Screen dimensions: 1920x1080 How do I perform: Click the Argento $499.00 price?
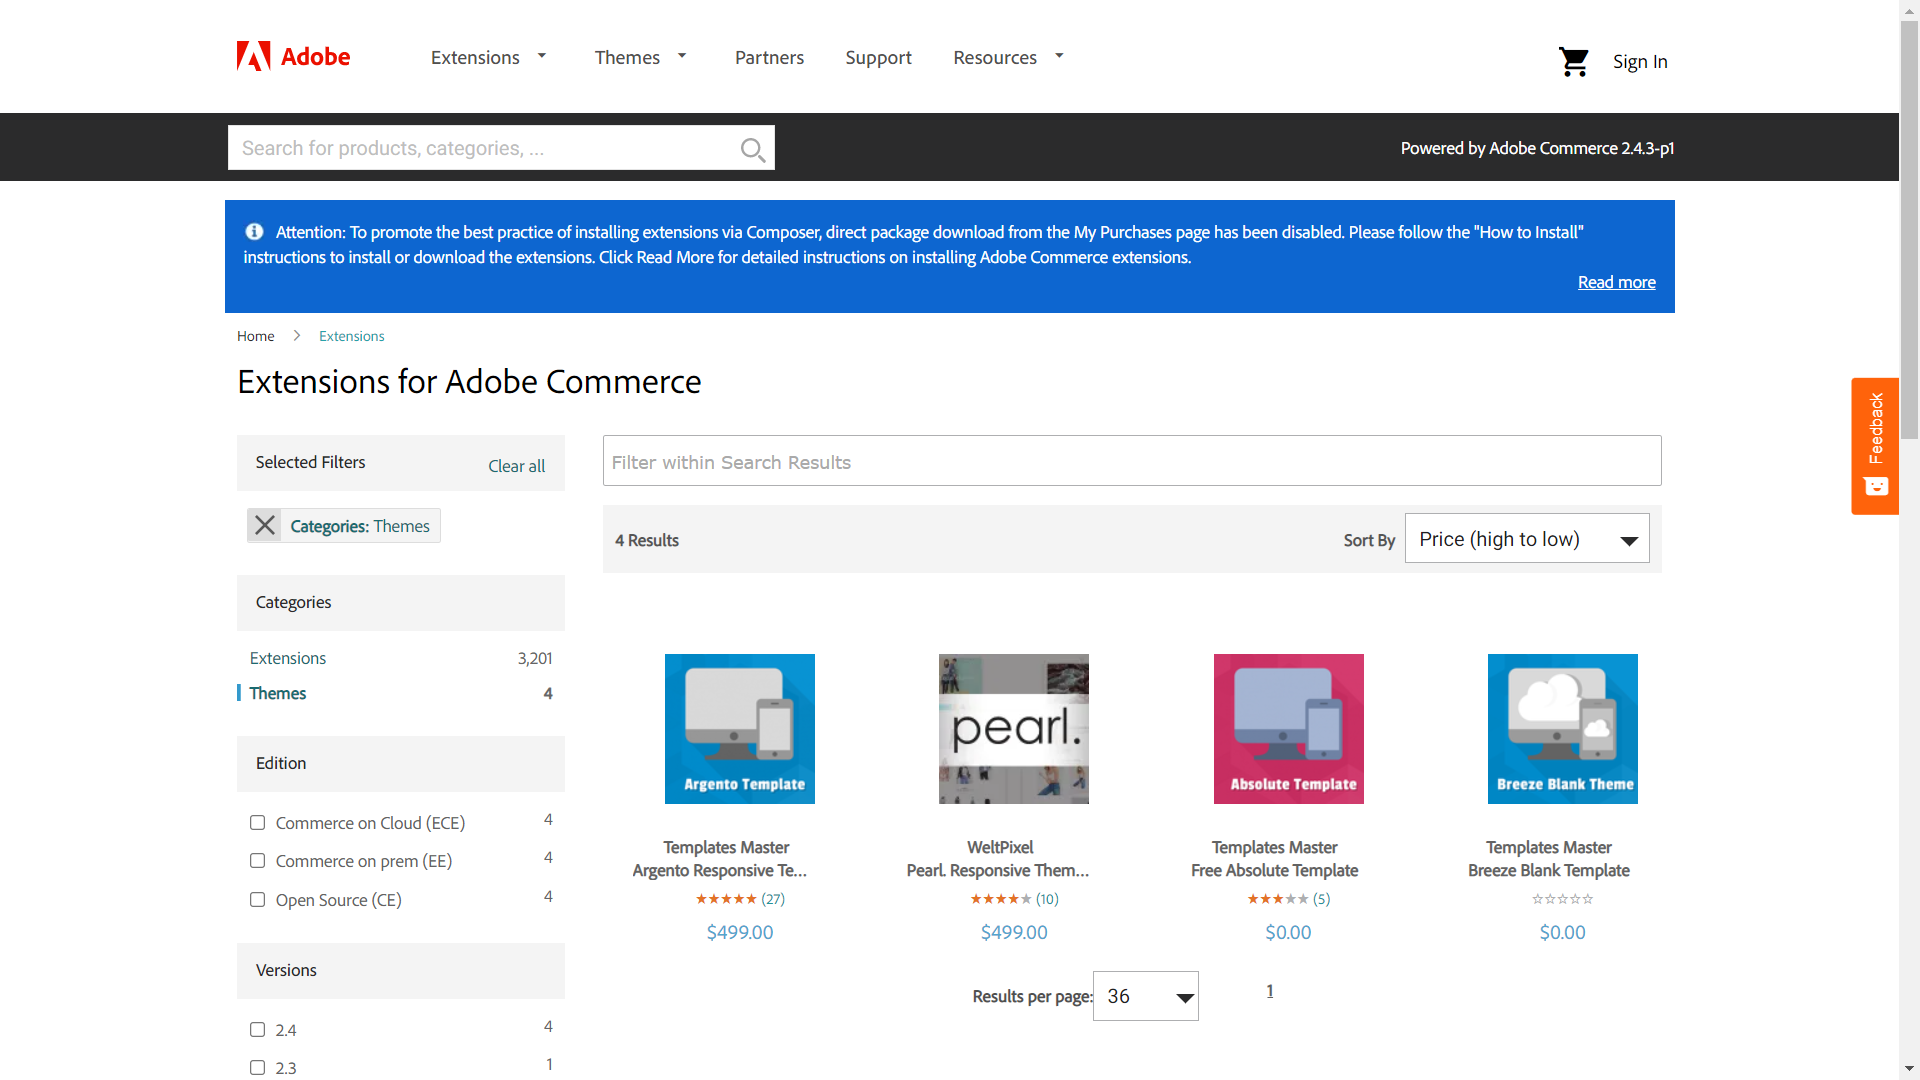740,933
